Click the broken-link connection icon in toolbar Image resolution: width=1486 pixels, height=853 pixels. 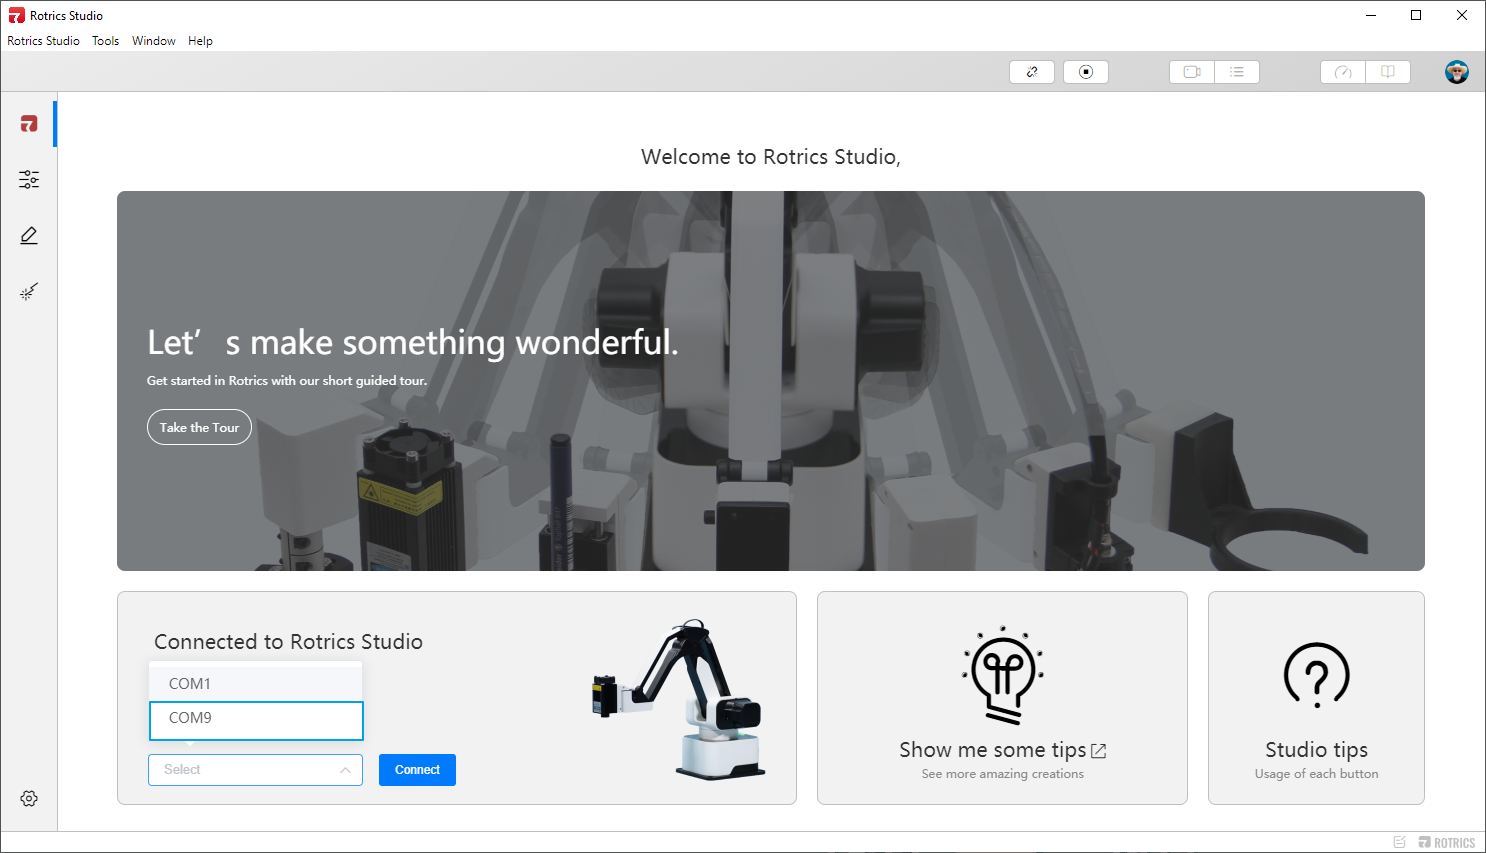click(x=1032, y=72)
